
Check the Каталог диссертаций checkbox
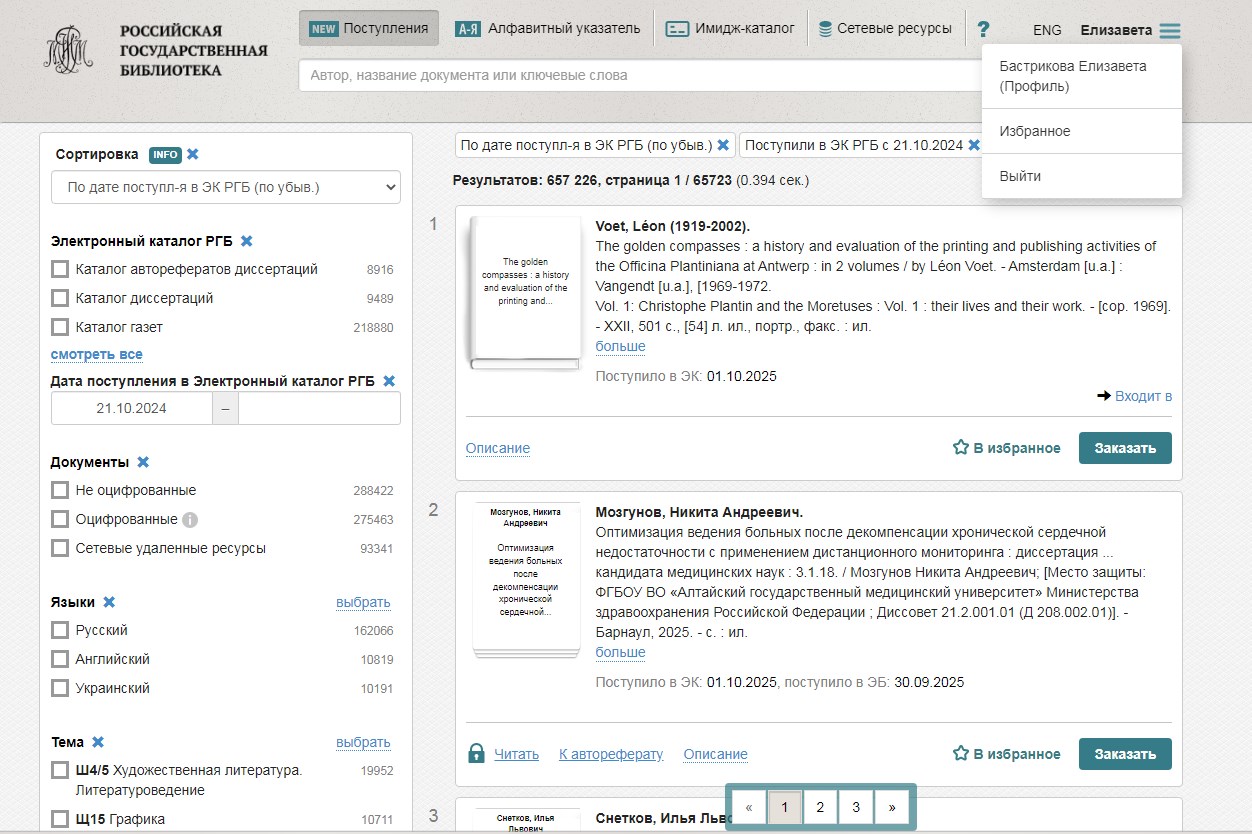coord(60,298)
